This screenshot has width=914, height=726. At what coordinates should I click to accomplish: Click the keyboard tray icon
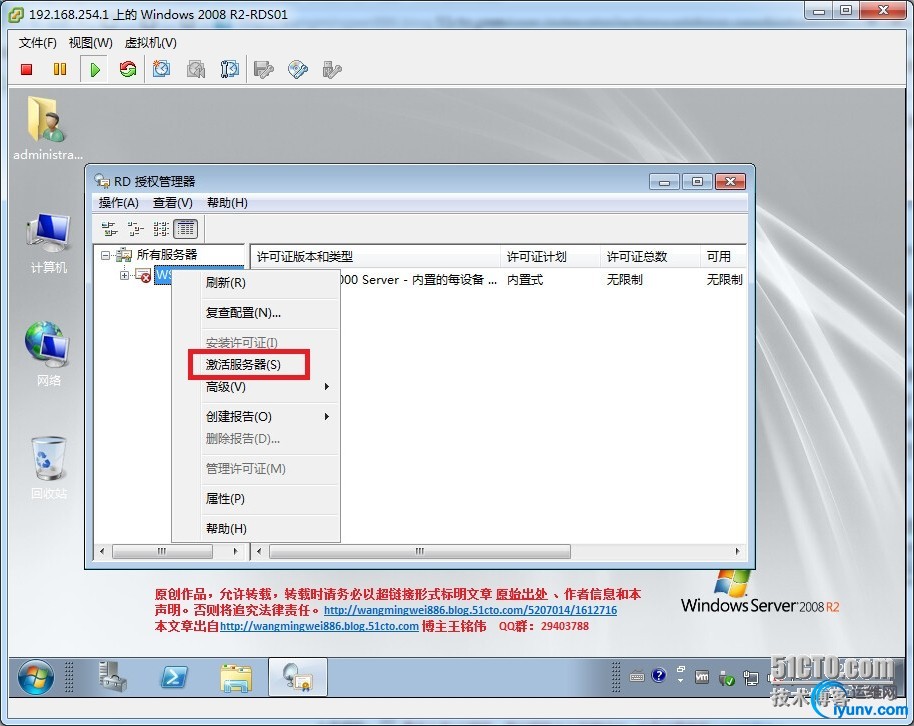point(637,676)
